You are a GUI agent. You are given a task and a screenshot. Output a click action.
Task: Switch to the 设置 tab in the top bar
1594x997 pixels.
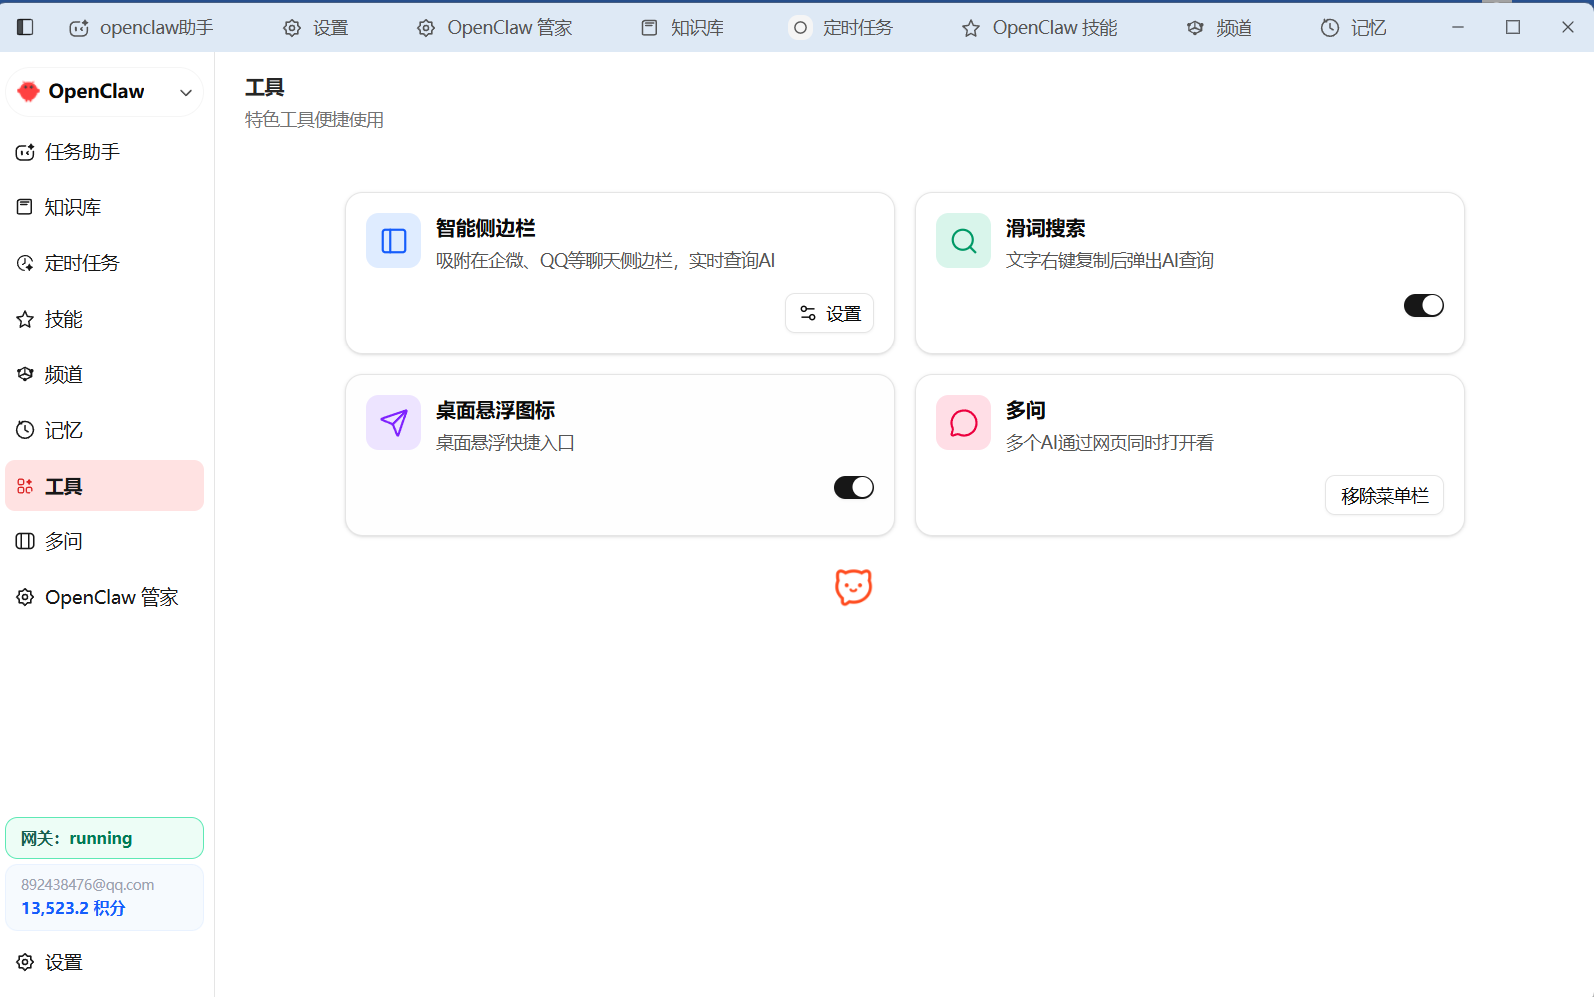(x=315, y=28)
